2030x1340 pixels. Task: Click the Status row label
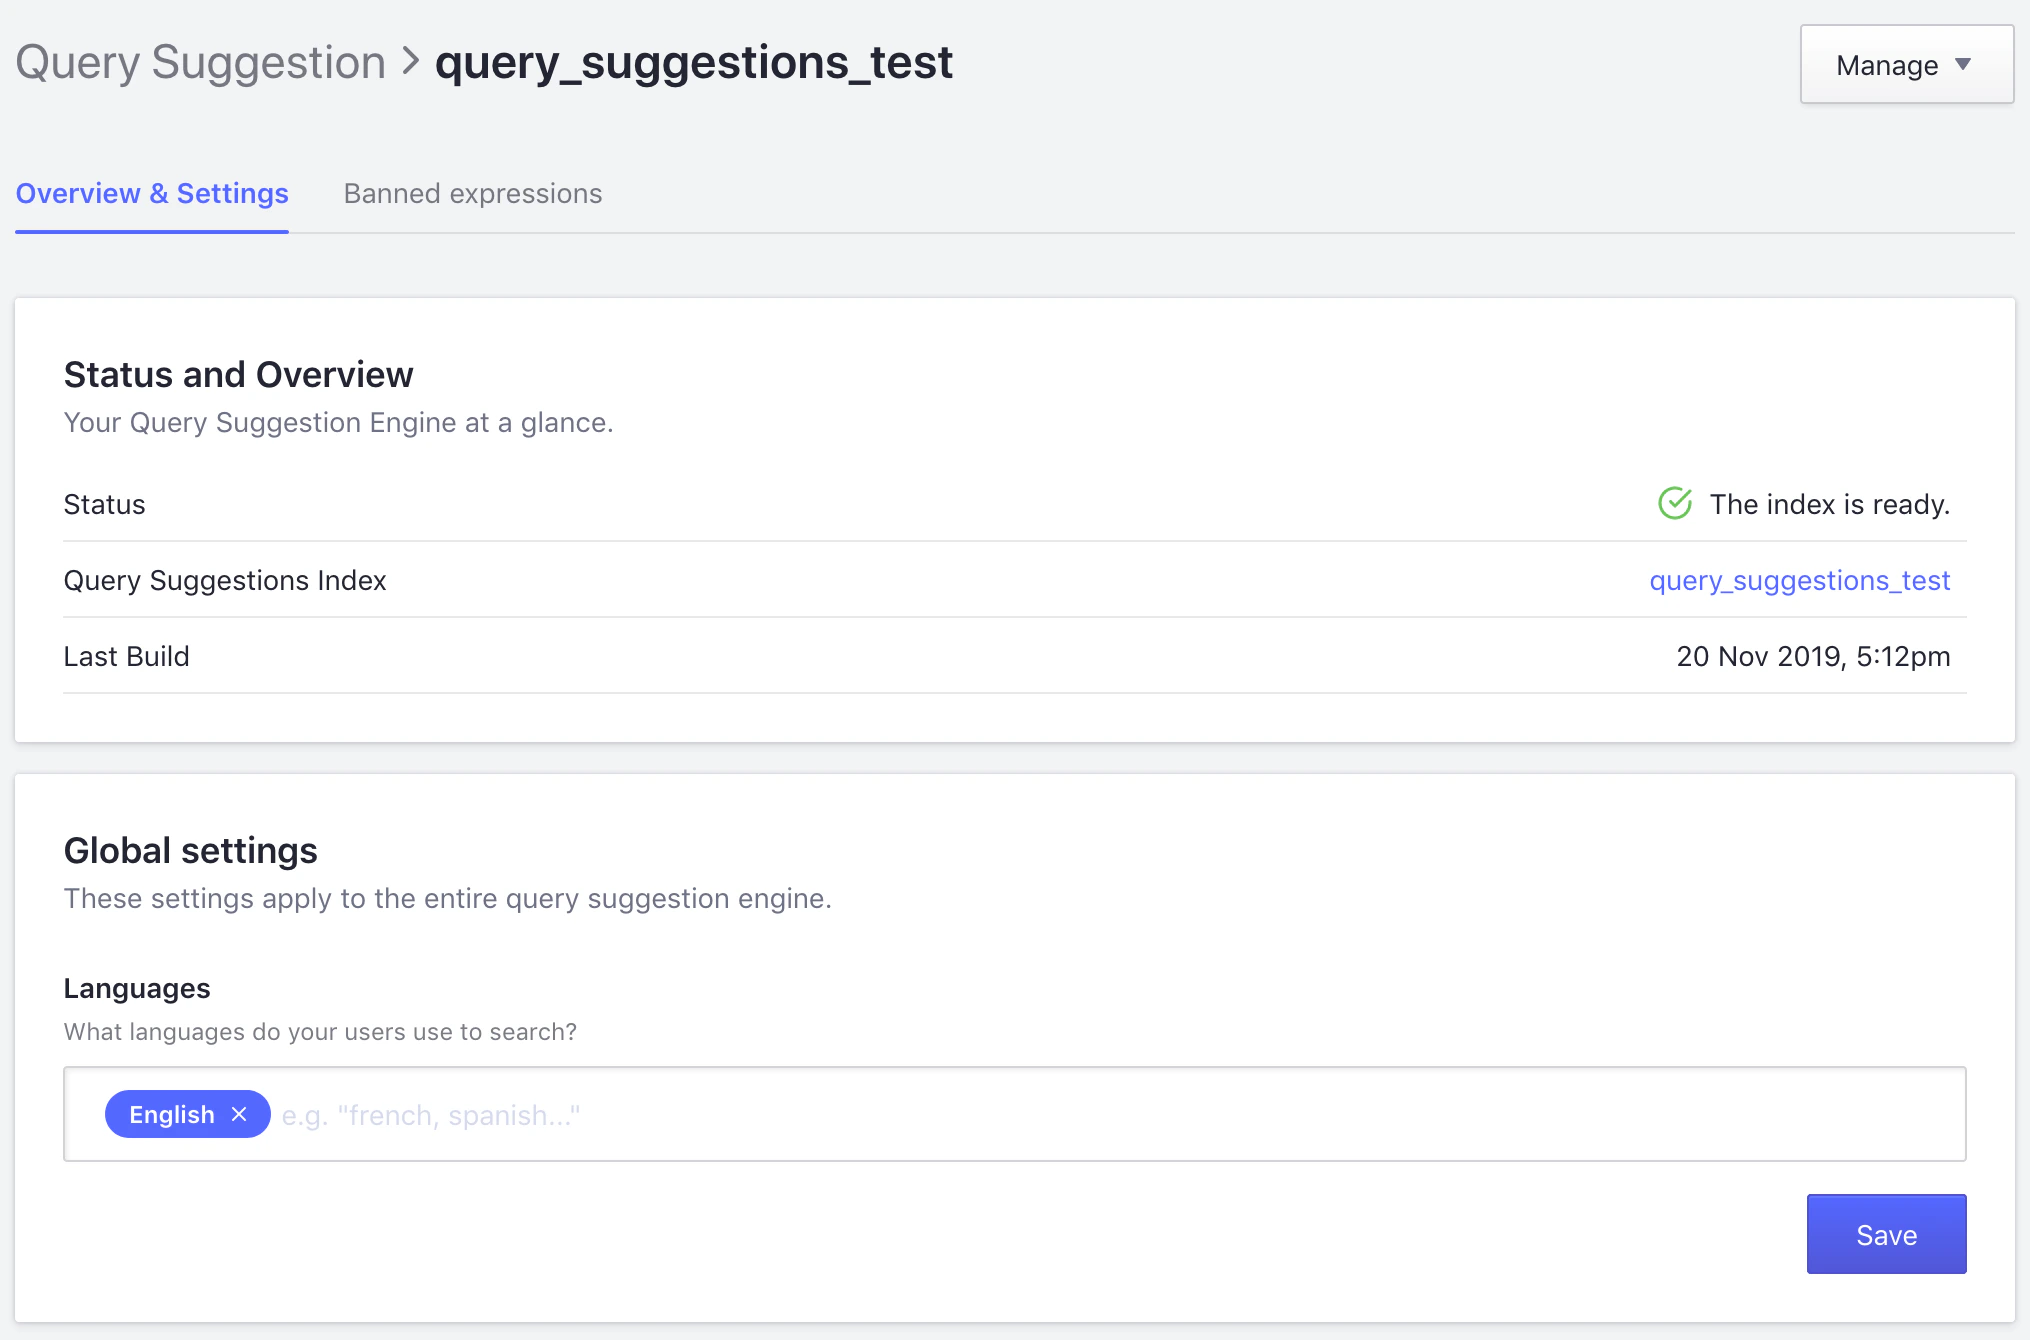pyautogui.click(x=103, y=504)
